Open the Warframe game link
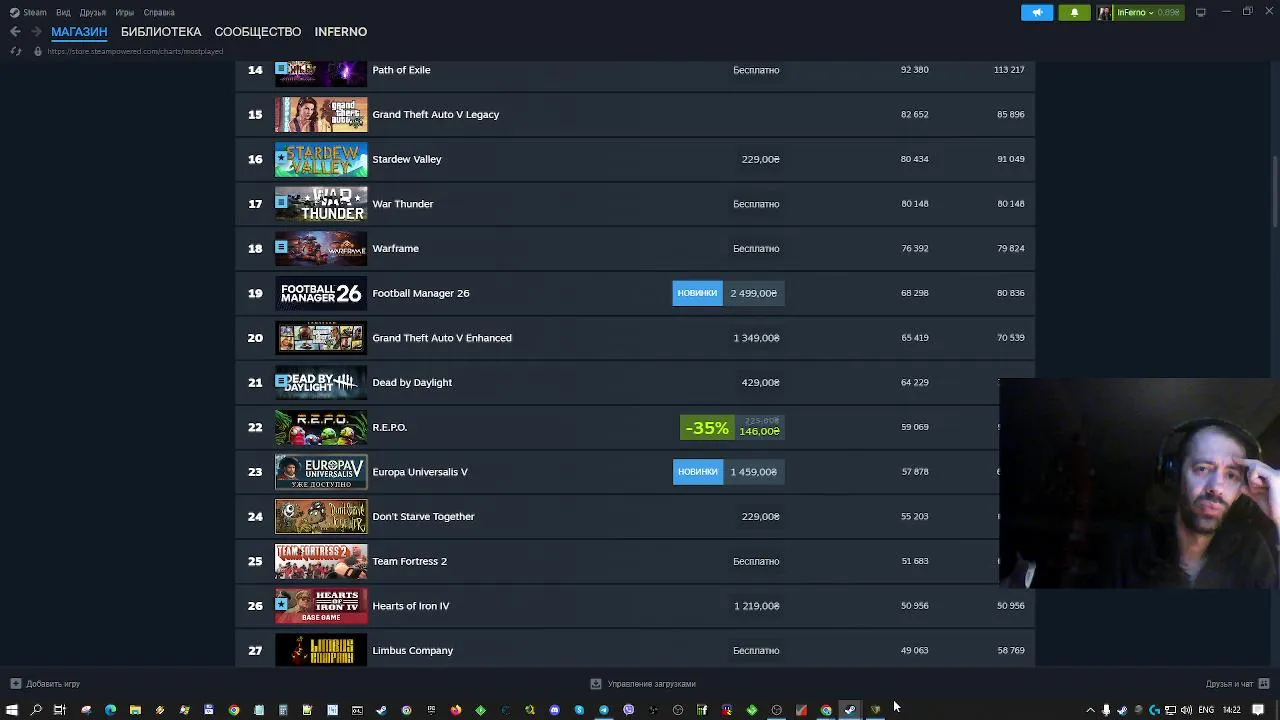The height and width of the screenshot is (720, 1280). pyautogui.click(x=395, y=248)
